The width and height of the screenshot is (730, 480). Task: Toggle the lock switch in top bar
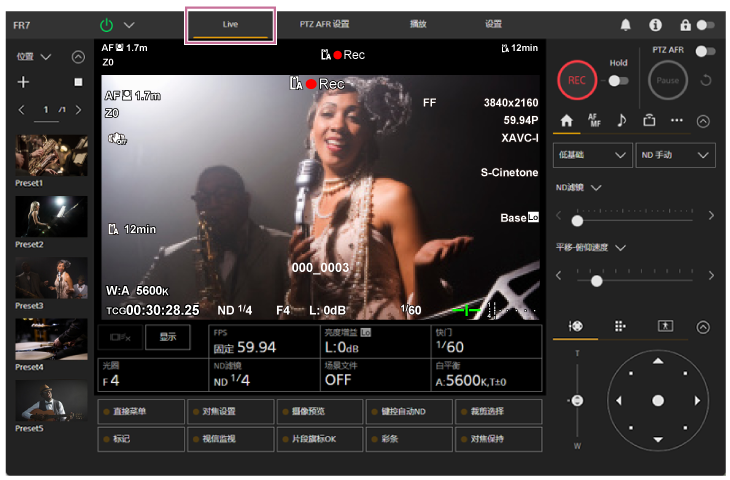(x=705, y=24)
